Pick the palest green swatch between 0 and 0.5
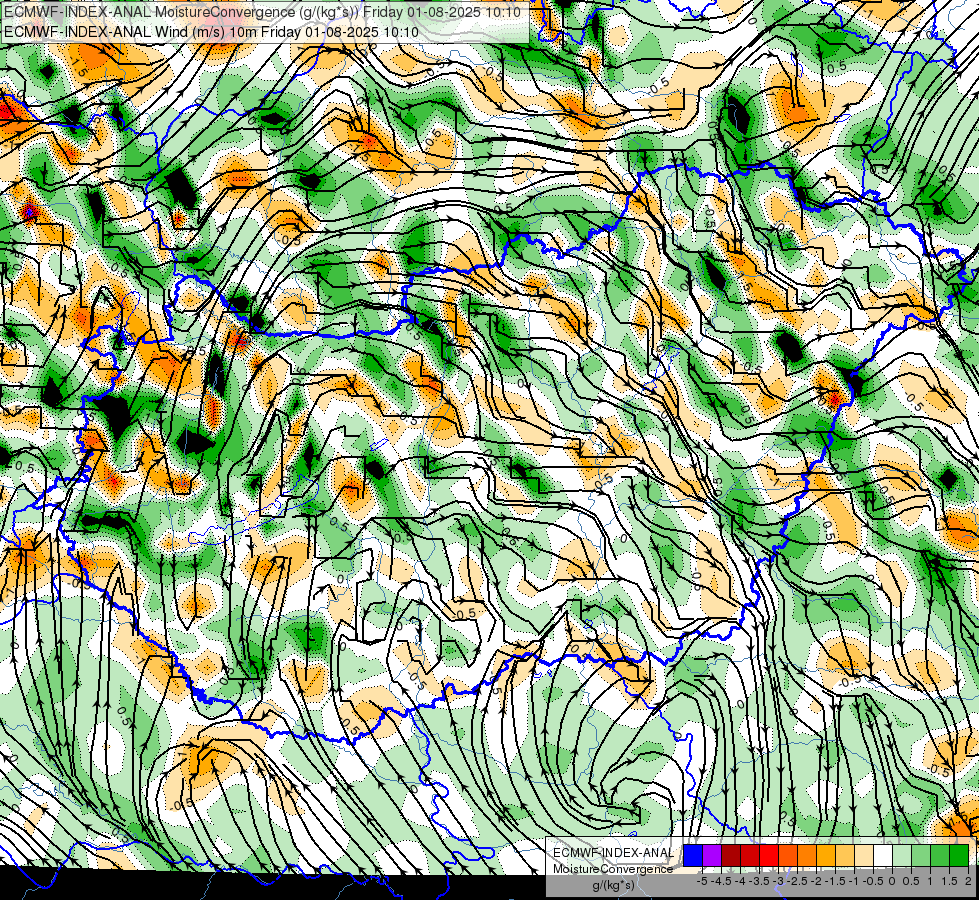The width and height of the screenshot is (979, 900). (x=902, y=855)
